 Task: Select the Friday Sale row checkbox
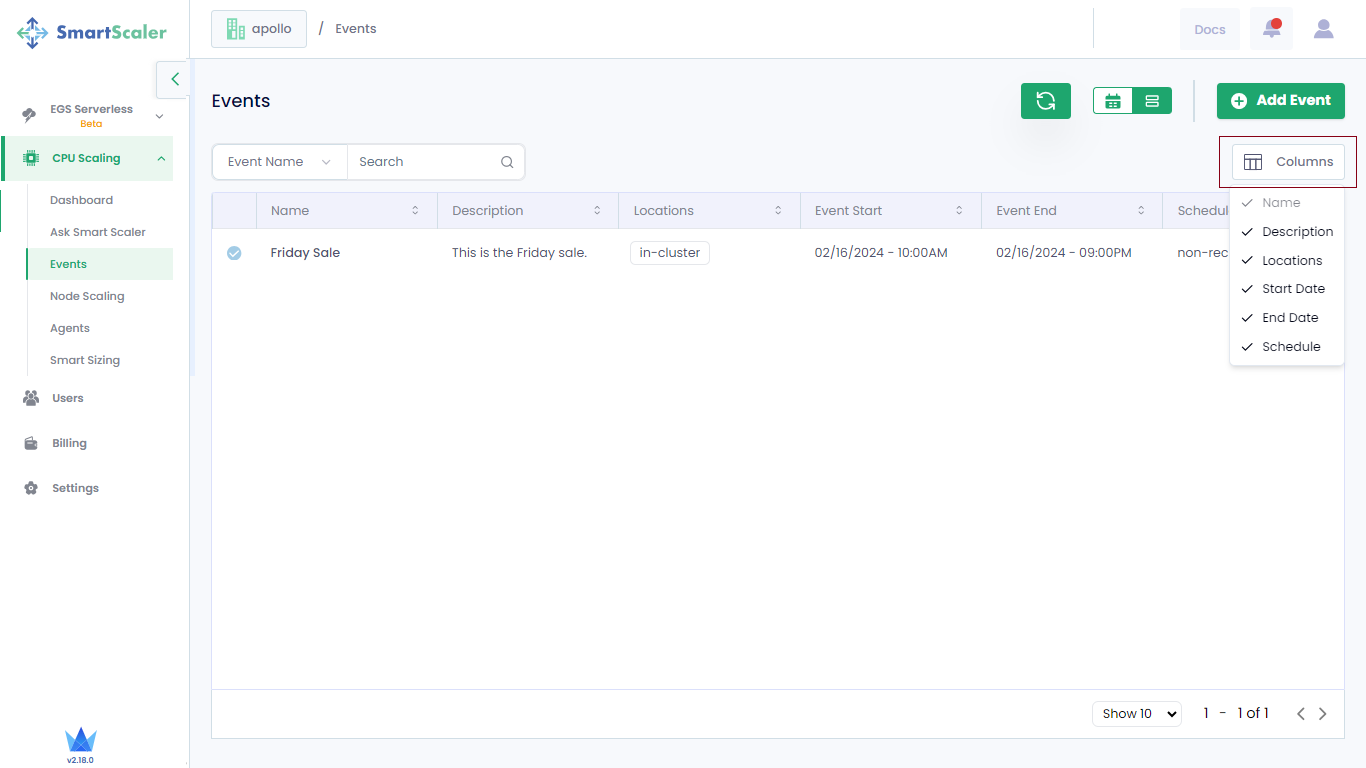pyautogui.click(x=234, y=253)
